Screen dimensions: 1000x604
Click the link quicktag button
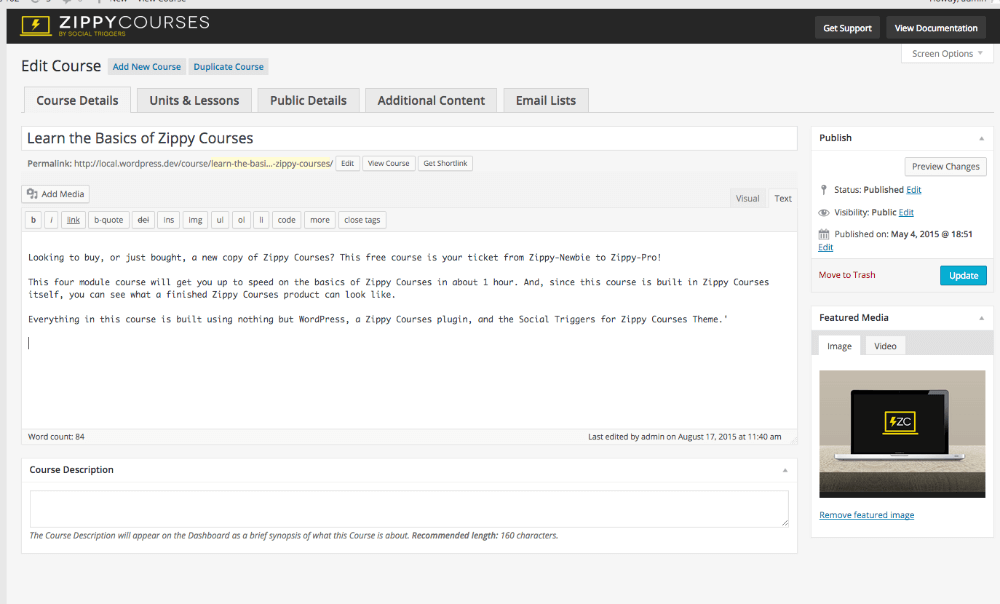pyautogui.click(x=73, y=220)
